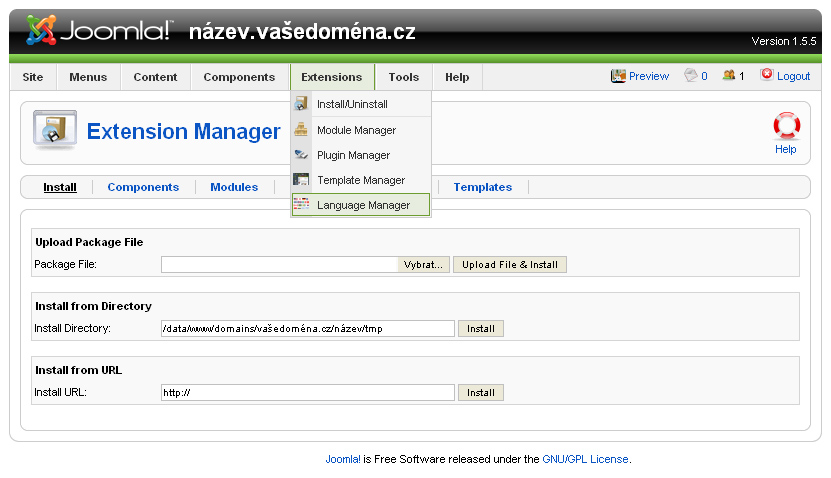
Task: Switch to the Components tab
Action: click(143, 187)
